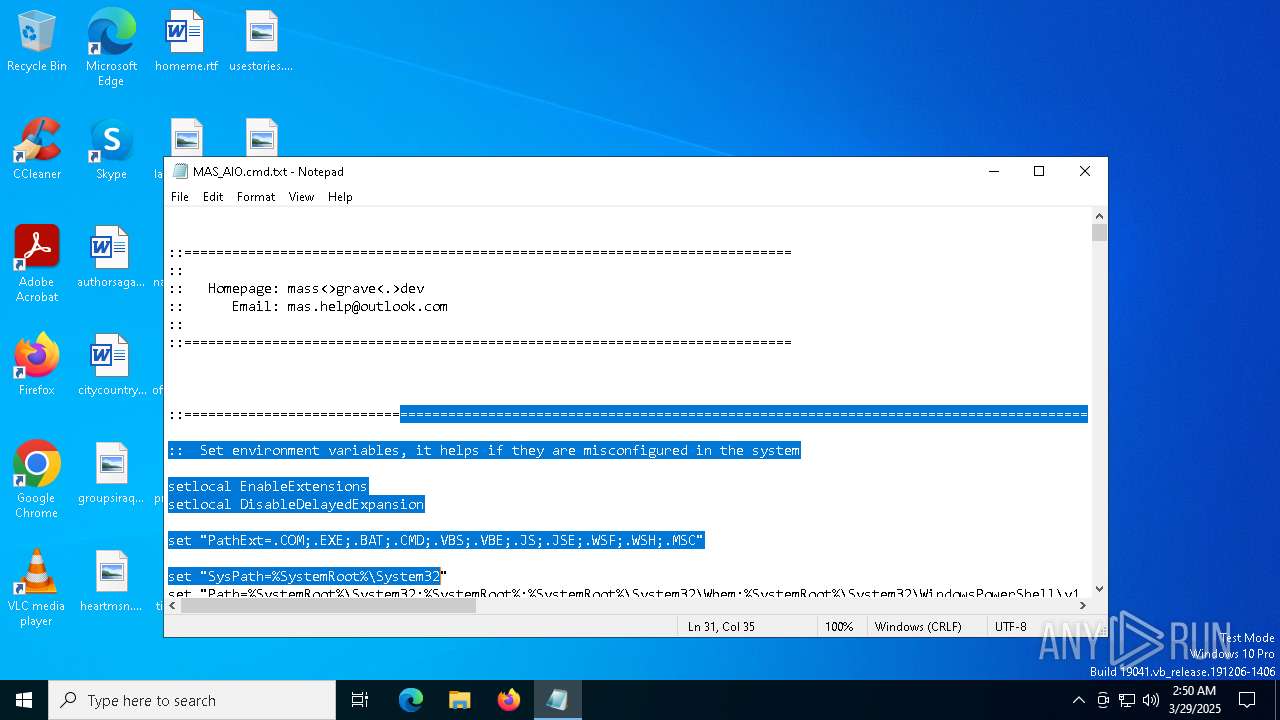Minimize the Notepad window
1280x720 pixels.
click(x=994, y=171)
